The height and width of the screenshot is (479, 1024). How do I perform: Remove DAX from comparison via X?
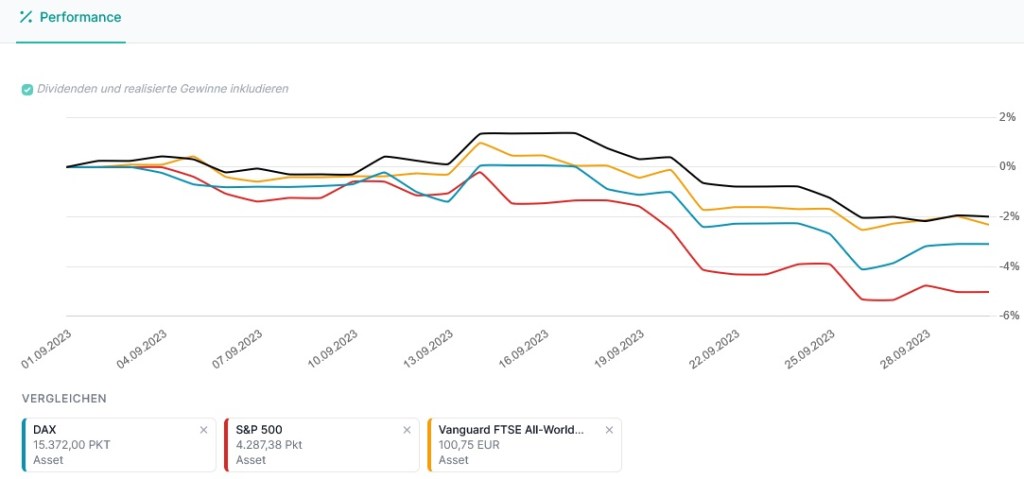tap(204, 430)
